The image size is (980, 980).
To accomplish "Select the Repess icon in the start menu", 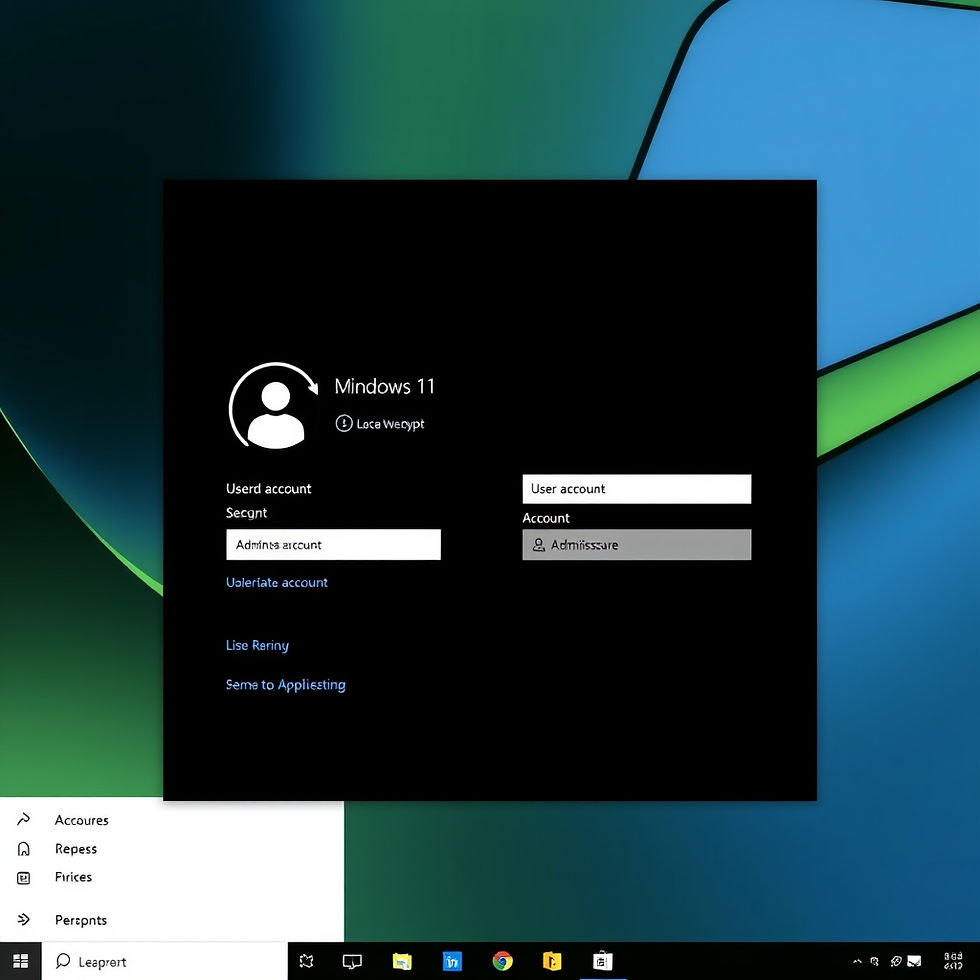I will (24, 849).
